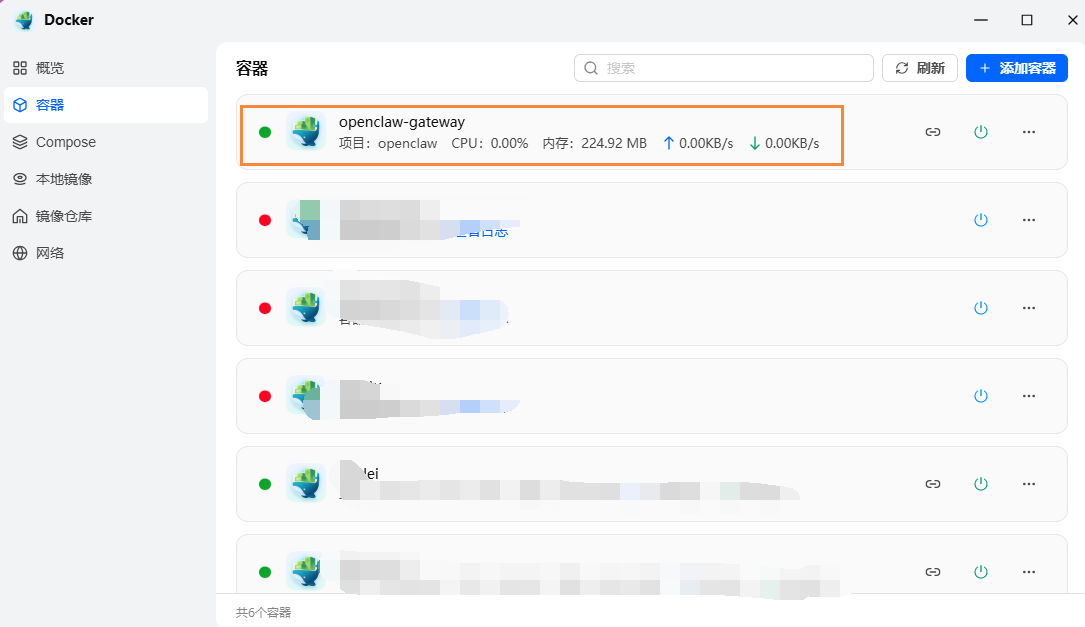This screenshot has width=1085, height=627.
Task: Open more options for container ending "lei"
Action: 1029,484
